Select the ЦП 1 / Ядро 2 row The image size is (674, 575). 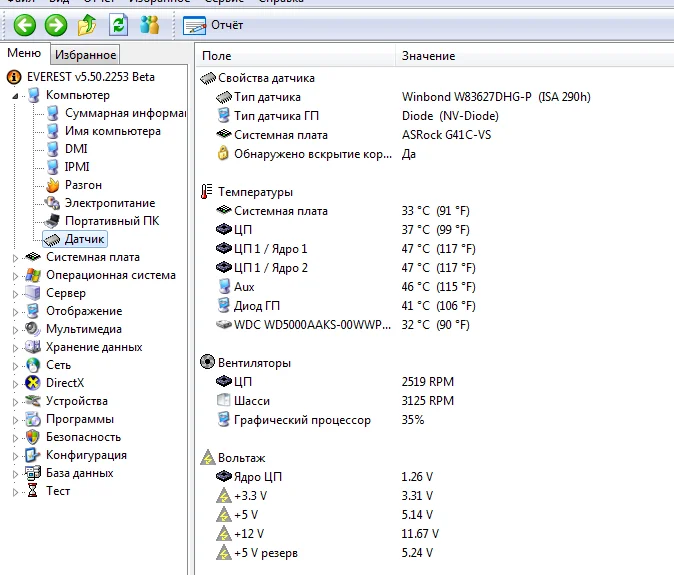click(435, 268)
